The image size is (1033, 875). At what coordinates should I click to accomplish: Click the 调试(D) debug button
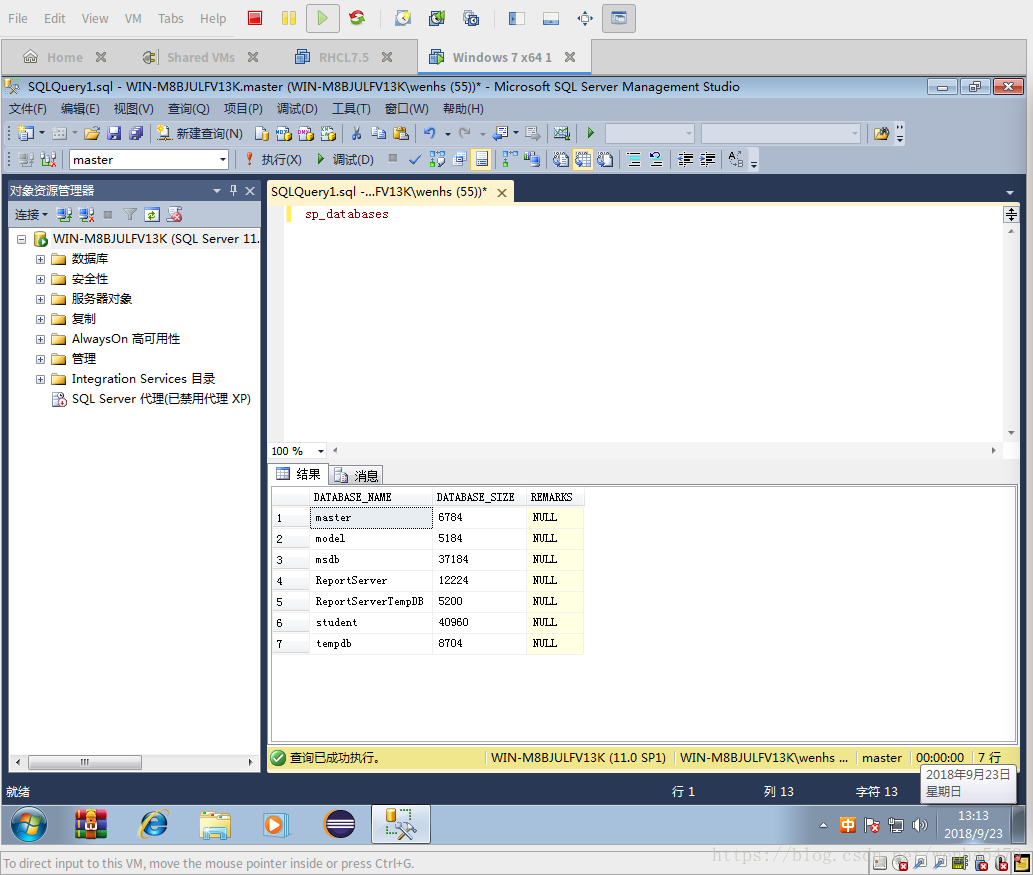[x=345, y=159]
